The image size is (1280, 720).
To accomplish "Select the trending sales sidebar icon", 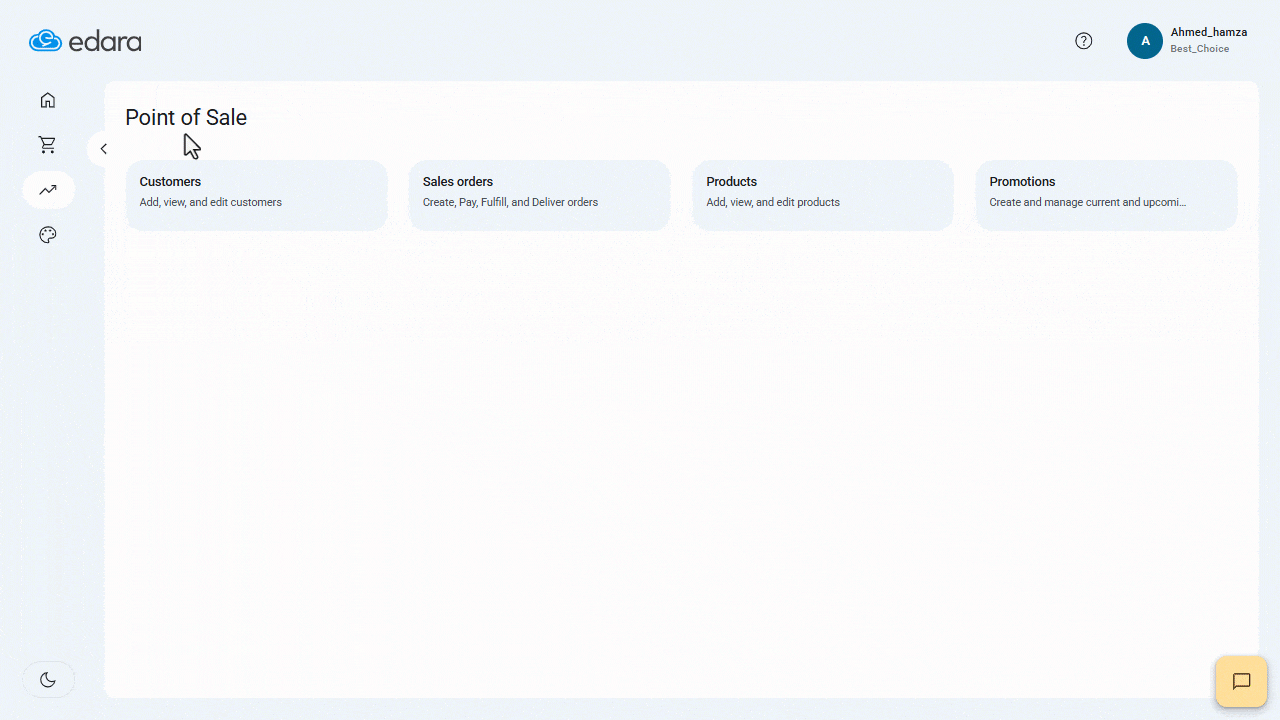I will pos(48,190).
